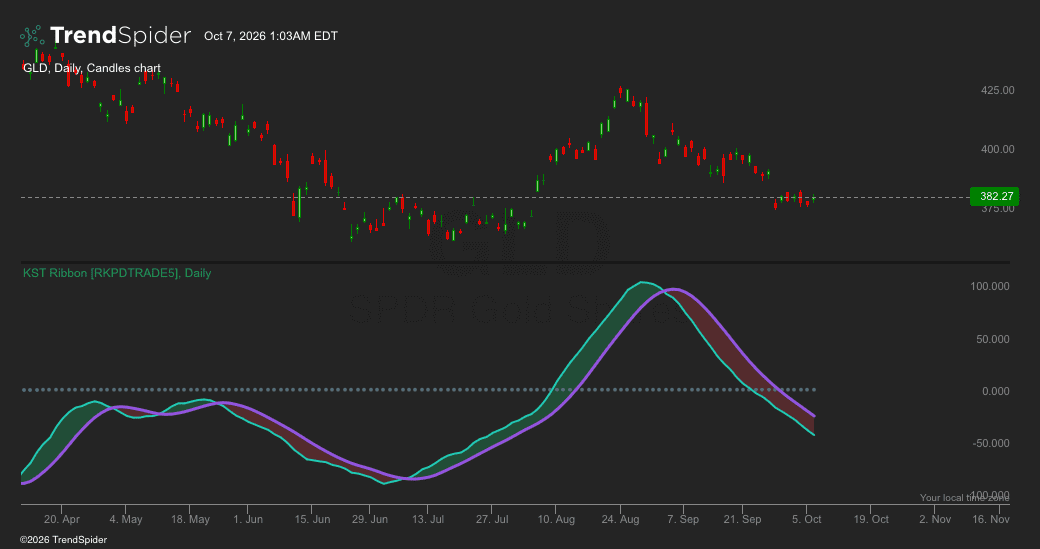
Task: Click the 2. Nov date label
Action: [x=935, y=519]
